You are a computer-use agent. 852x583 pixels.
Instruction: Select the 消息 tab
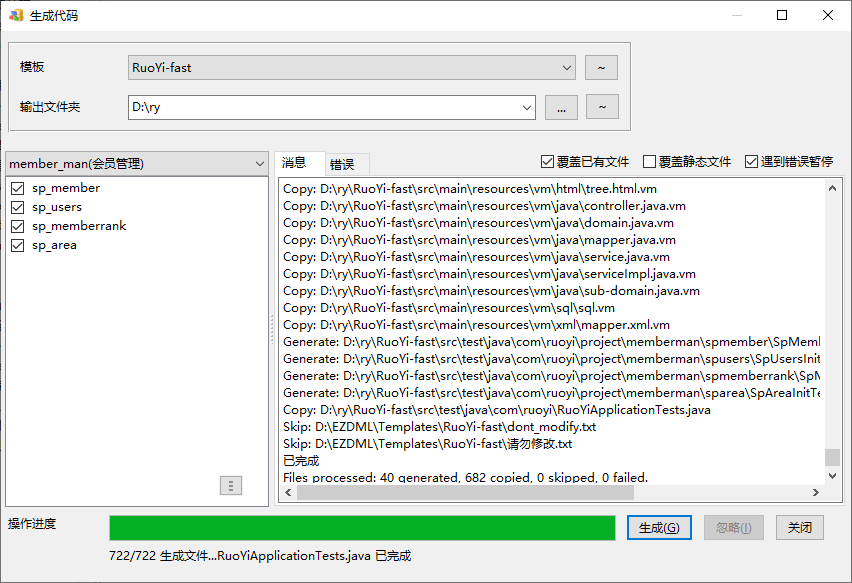point(295,163)
